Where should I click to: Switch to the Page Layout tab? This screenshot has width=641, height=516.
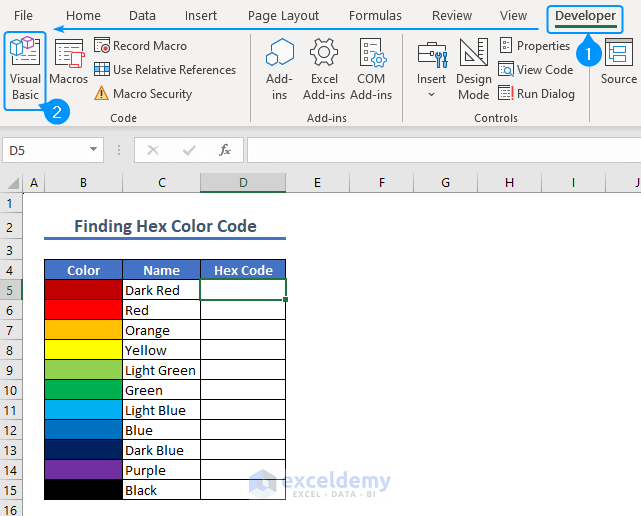click(283, 16)
